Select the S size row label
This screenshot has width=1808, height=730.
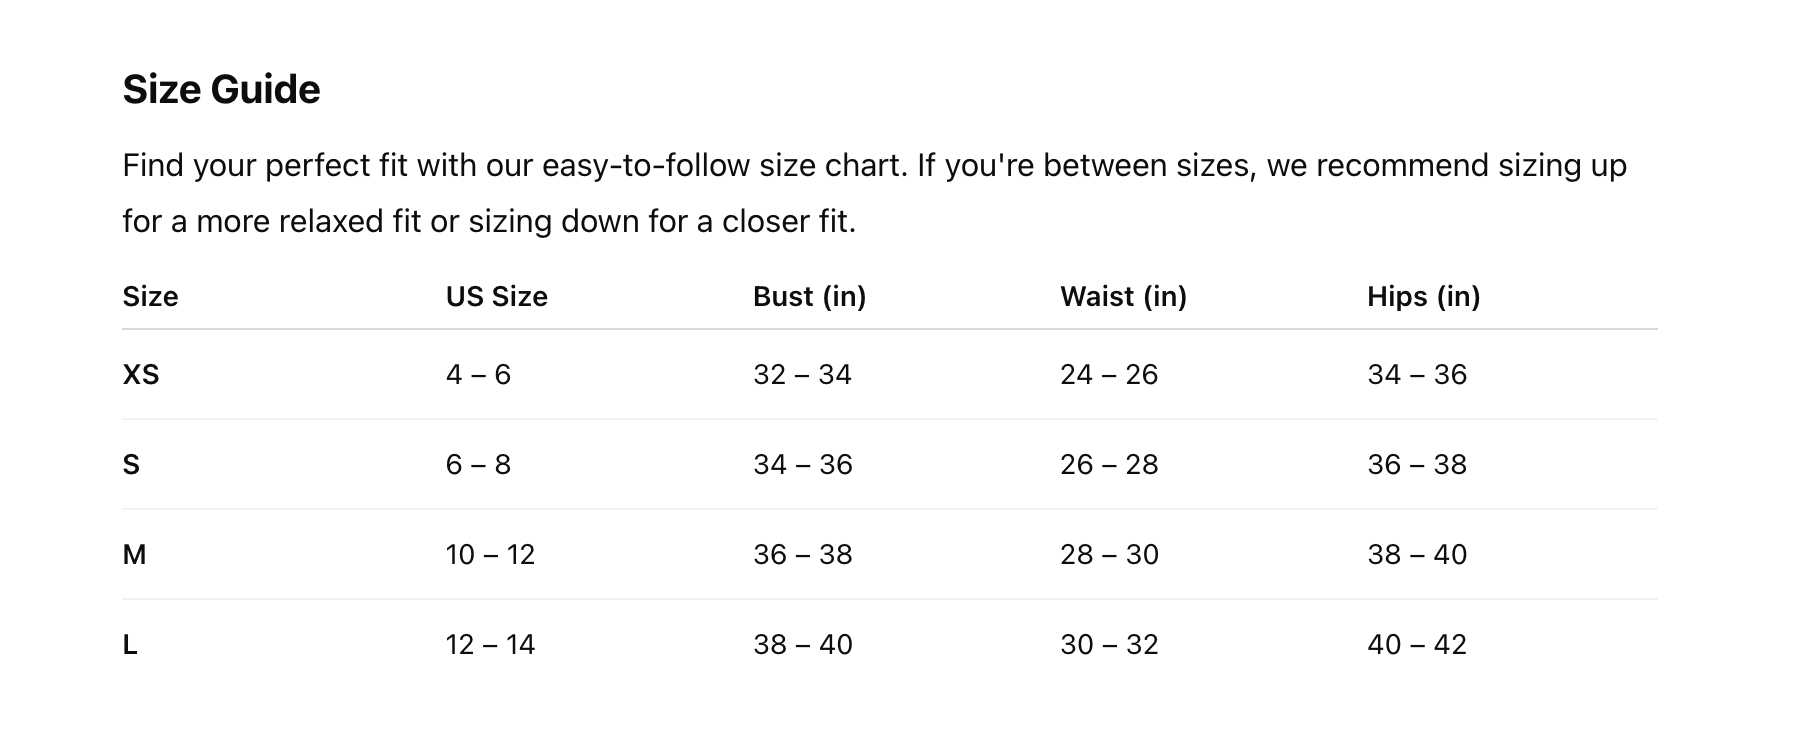point(131,465)
